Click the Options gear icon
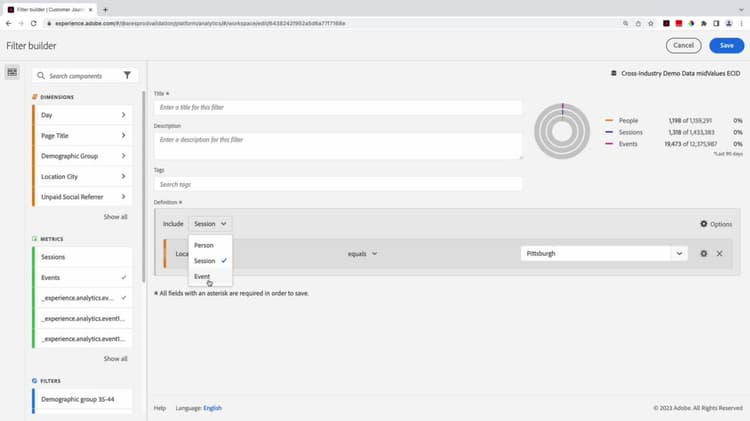Screen dimensions: 750x421 pos(704,224)
